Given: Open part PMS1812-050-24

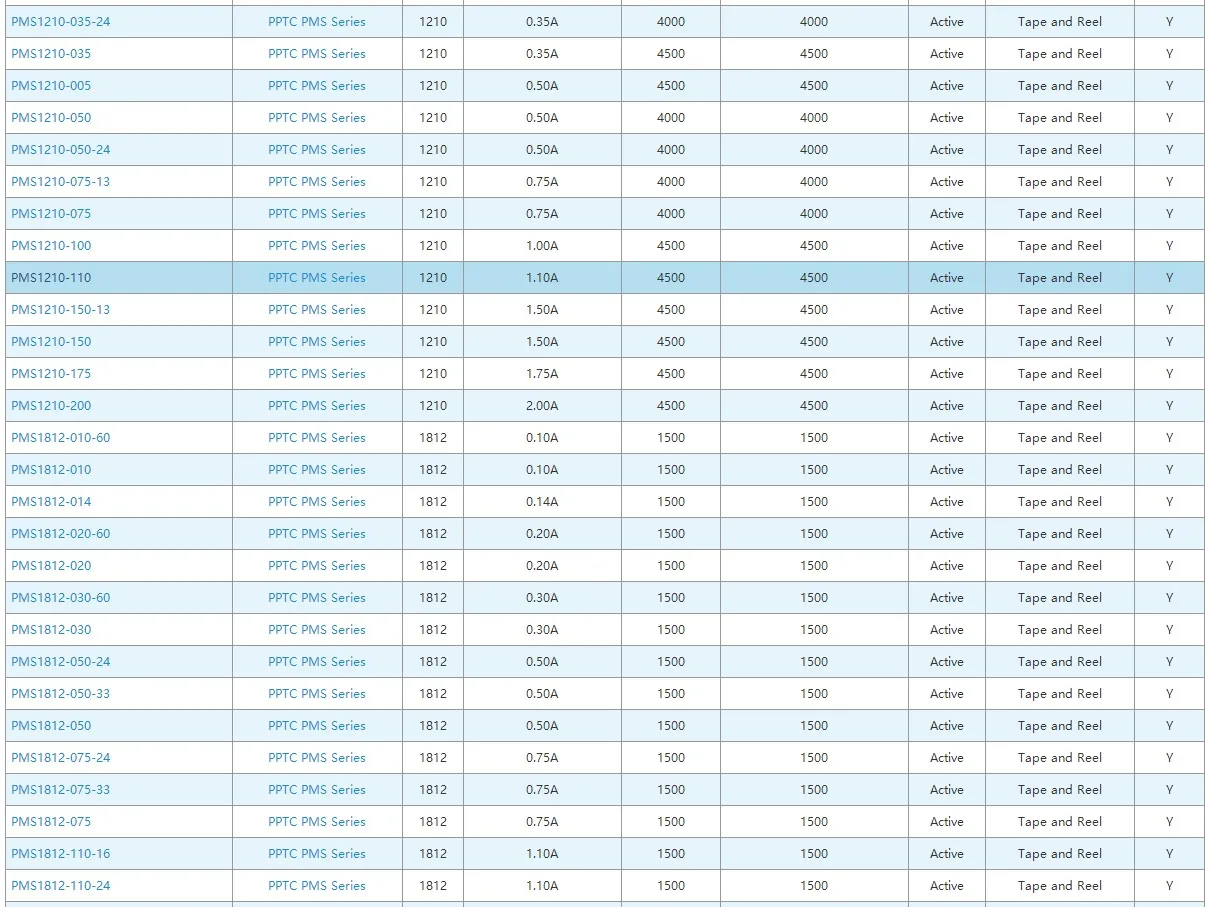Looking at the screenshot, I should pyautogui.click(x=61, y=662).
